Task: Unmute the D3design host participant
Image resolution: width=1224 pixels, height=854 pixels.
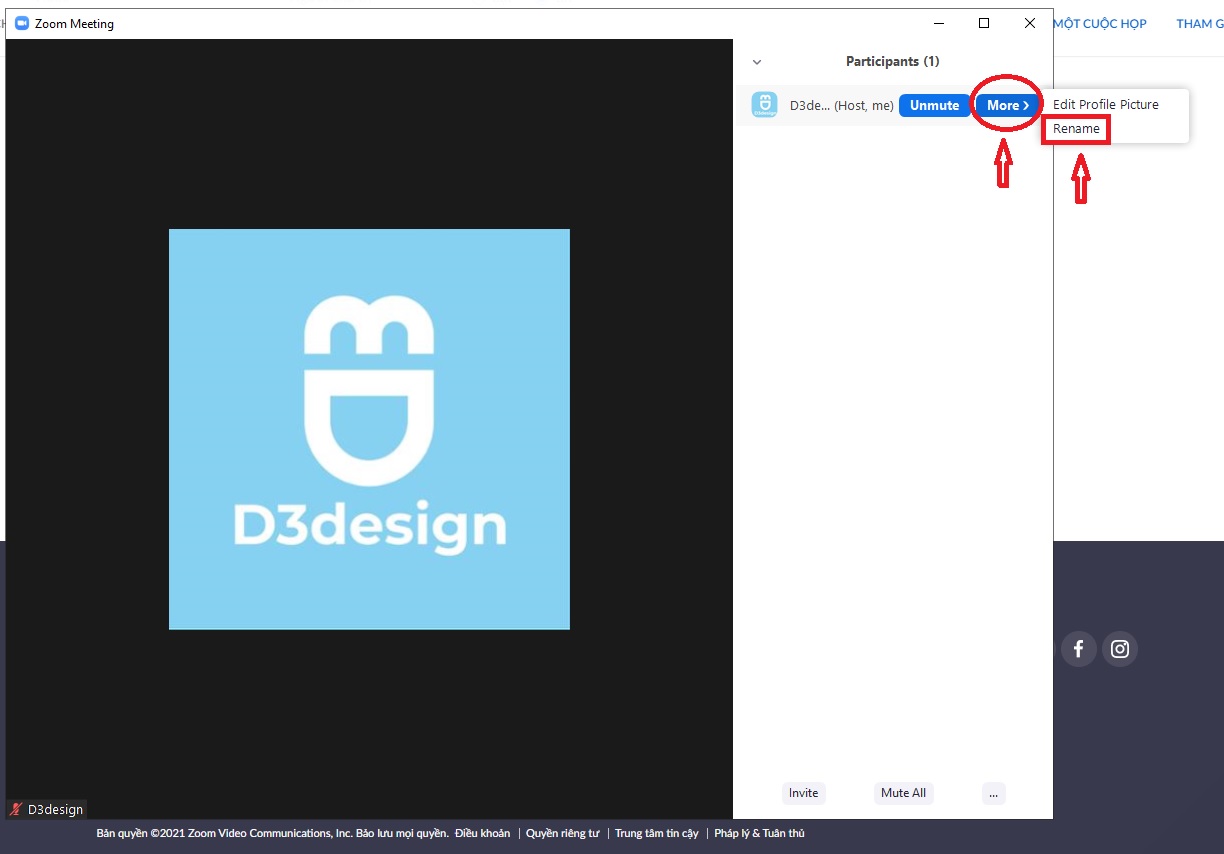Action: [934, 105]
